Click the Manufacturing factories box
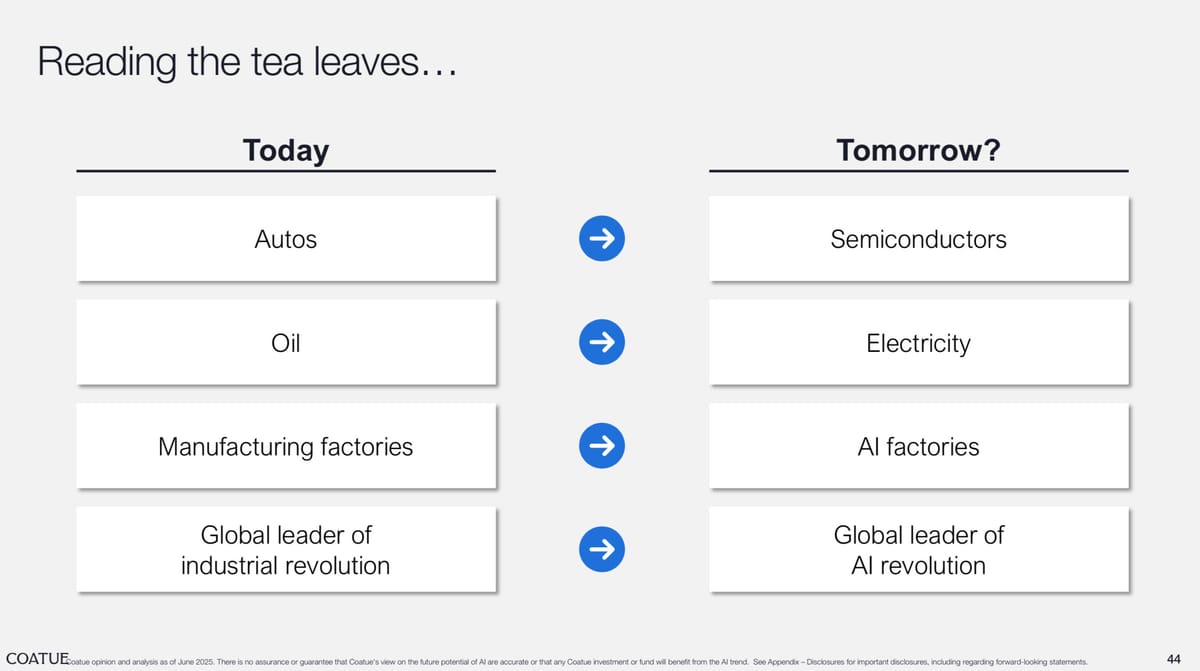The image size is (1200, 671). coord(286,446)
